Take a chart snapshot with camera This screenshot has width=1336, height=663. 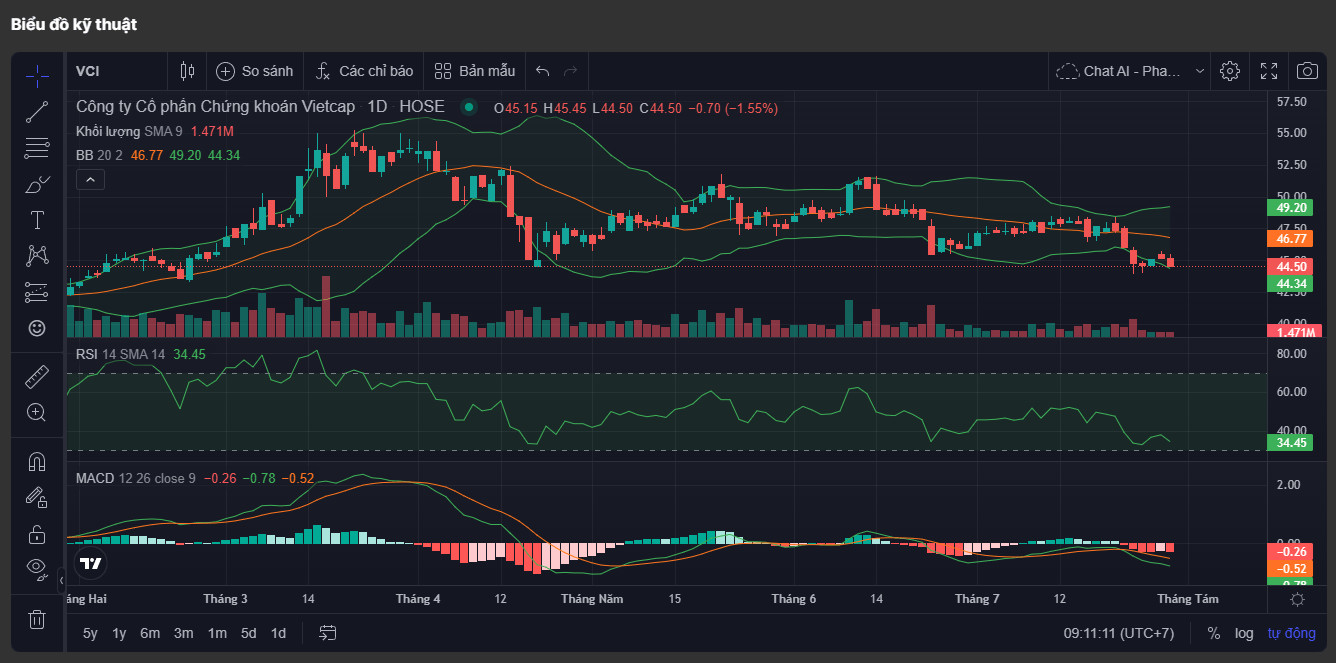pyautogui.click(x=1307, y=71)
